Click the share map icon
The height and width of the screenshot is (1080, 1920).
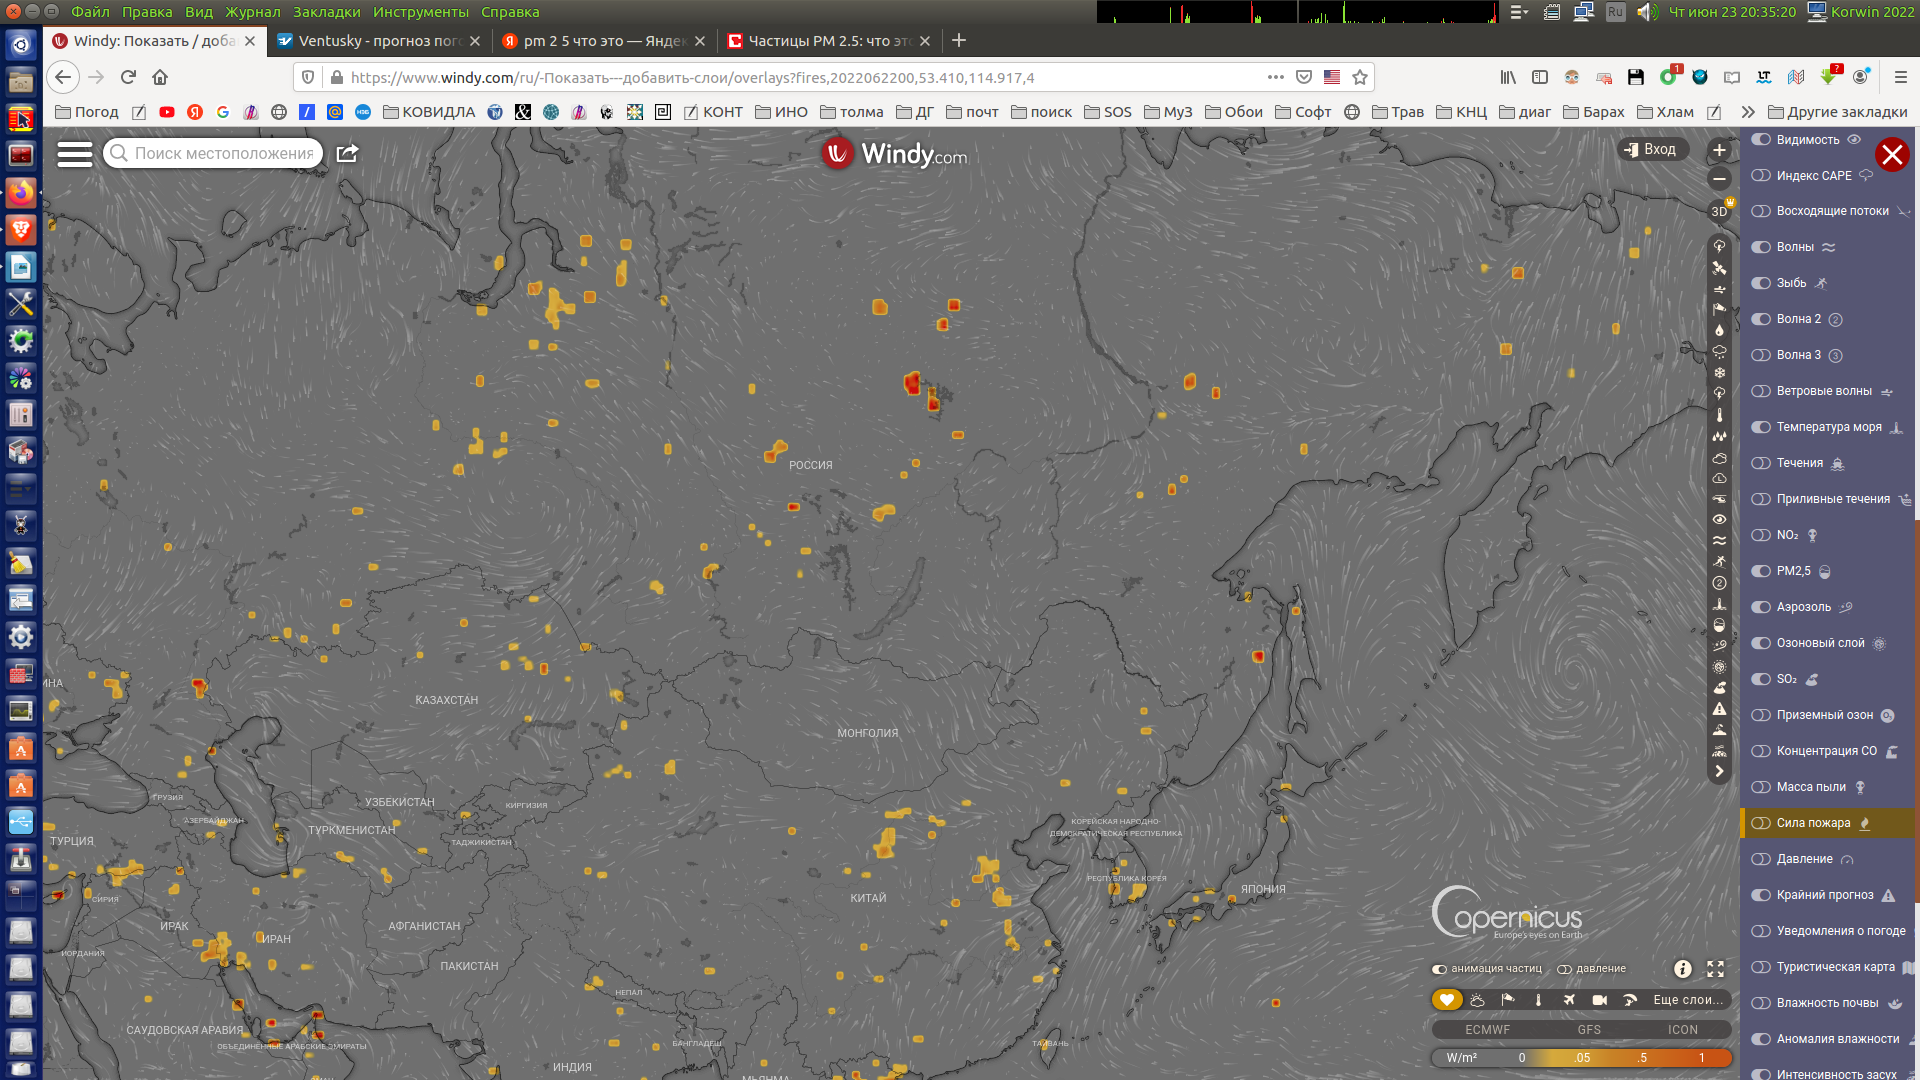coord(347,153)
